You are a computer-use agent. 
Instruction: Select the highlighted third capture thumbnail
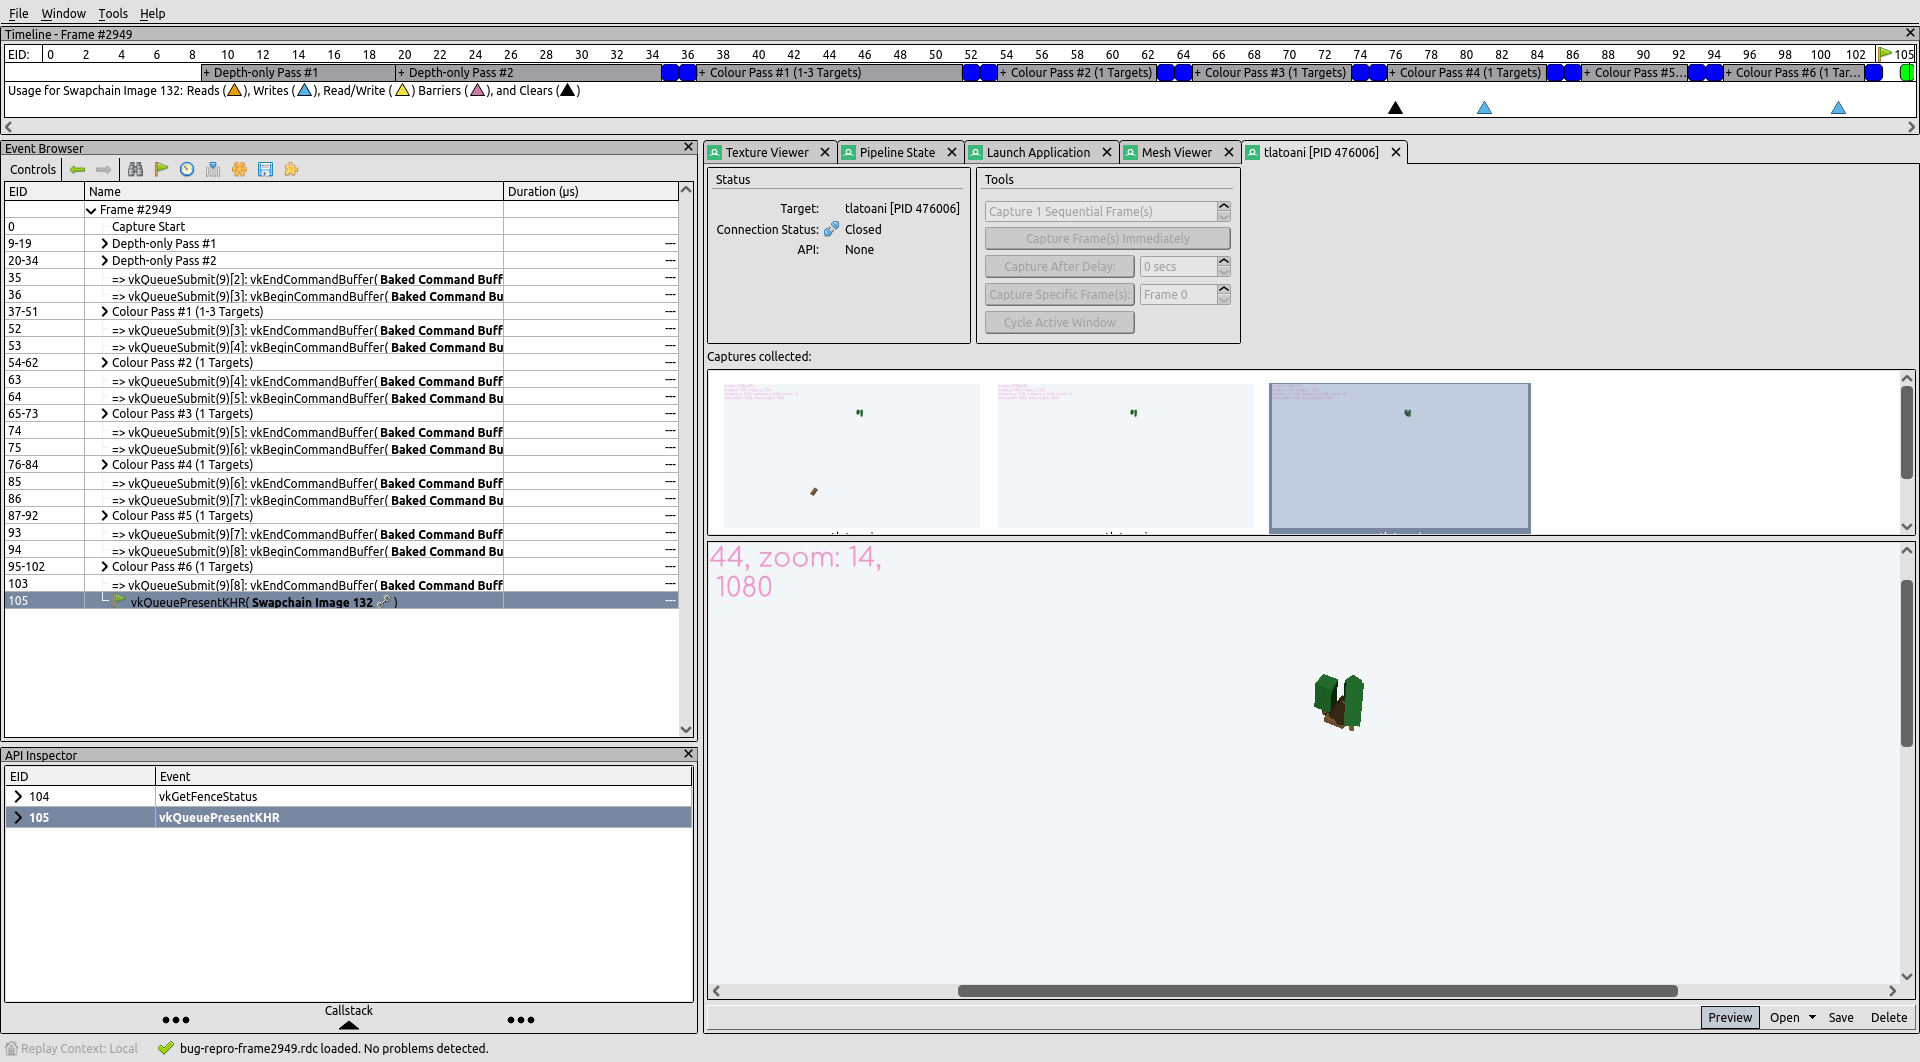(x=1399, y=457)
